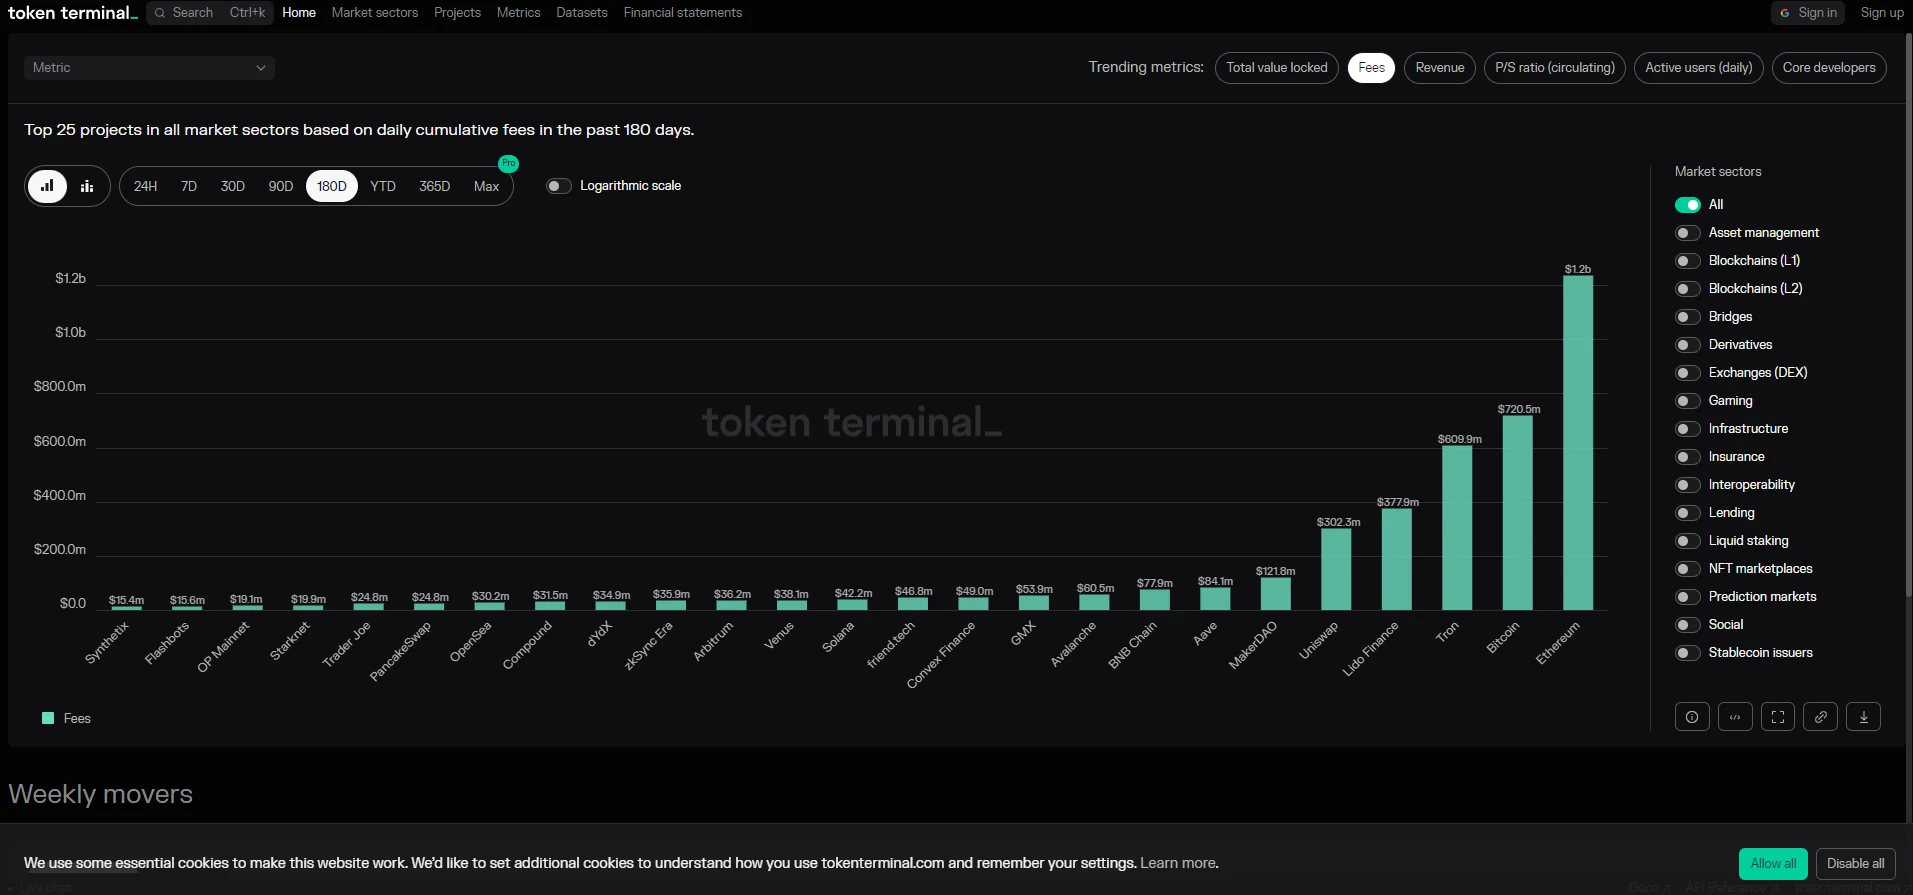Enable the Liquid staking toggle
The image size is (1913, 895).
1688,541
